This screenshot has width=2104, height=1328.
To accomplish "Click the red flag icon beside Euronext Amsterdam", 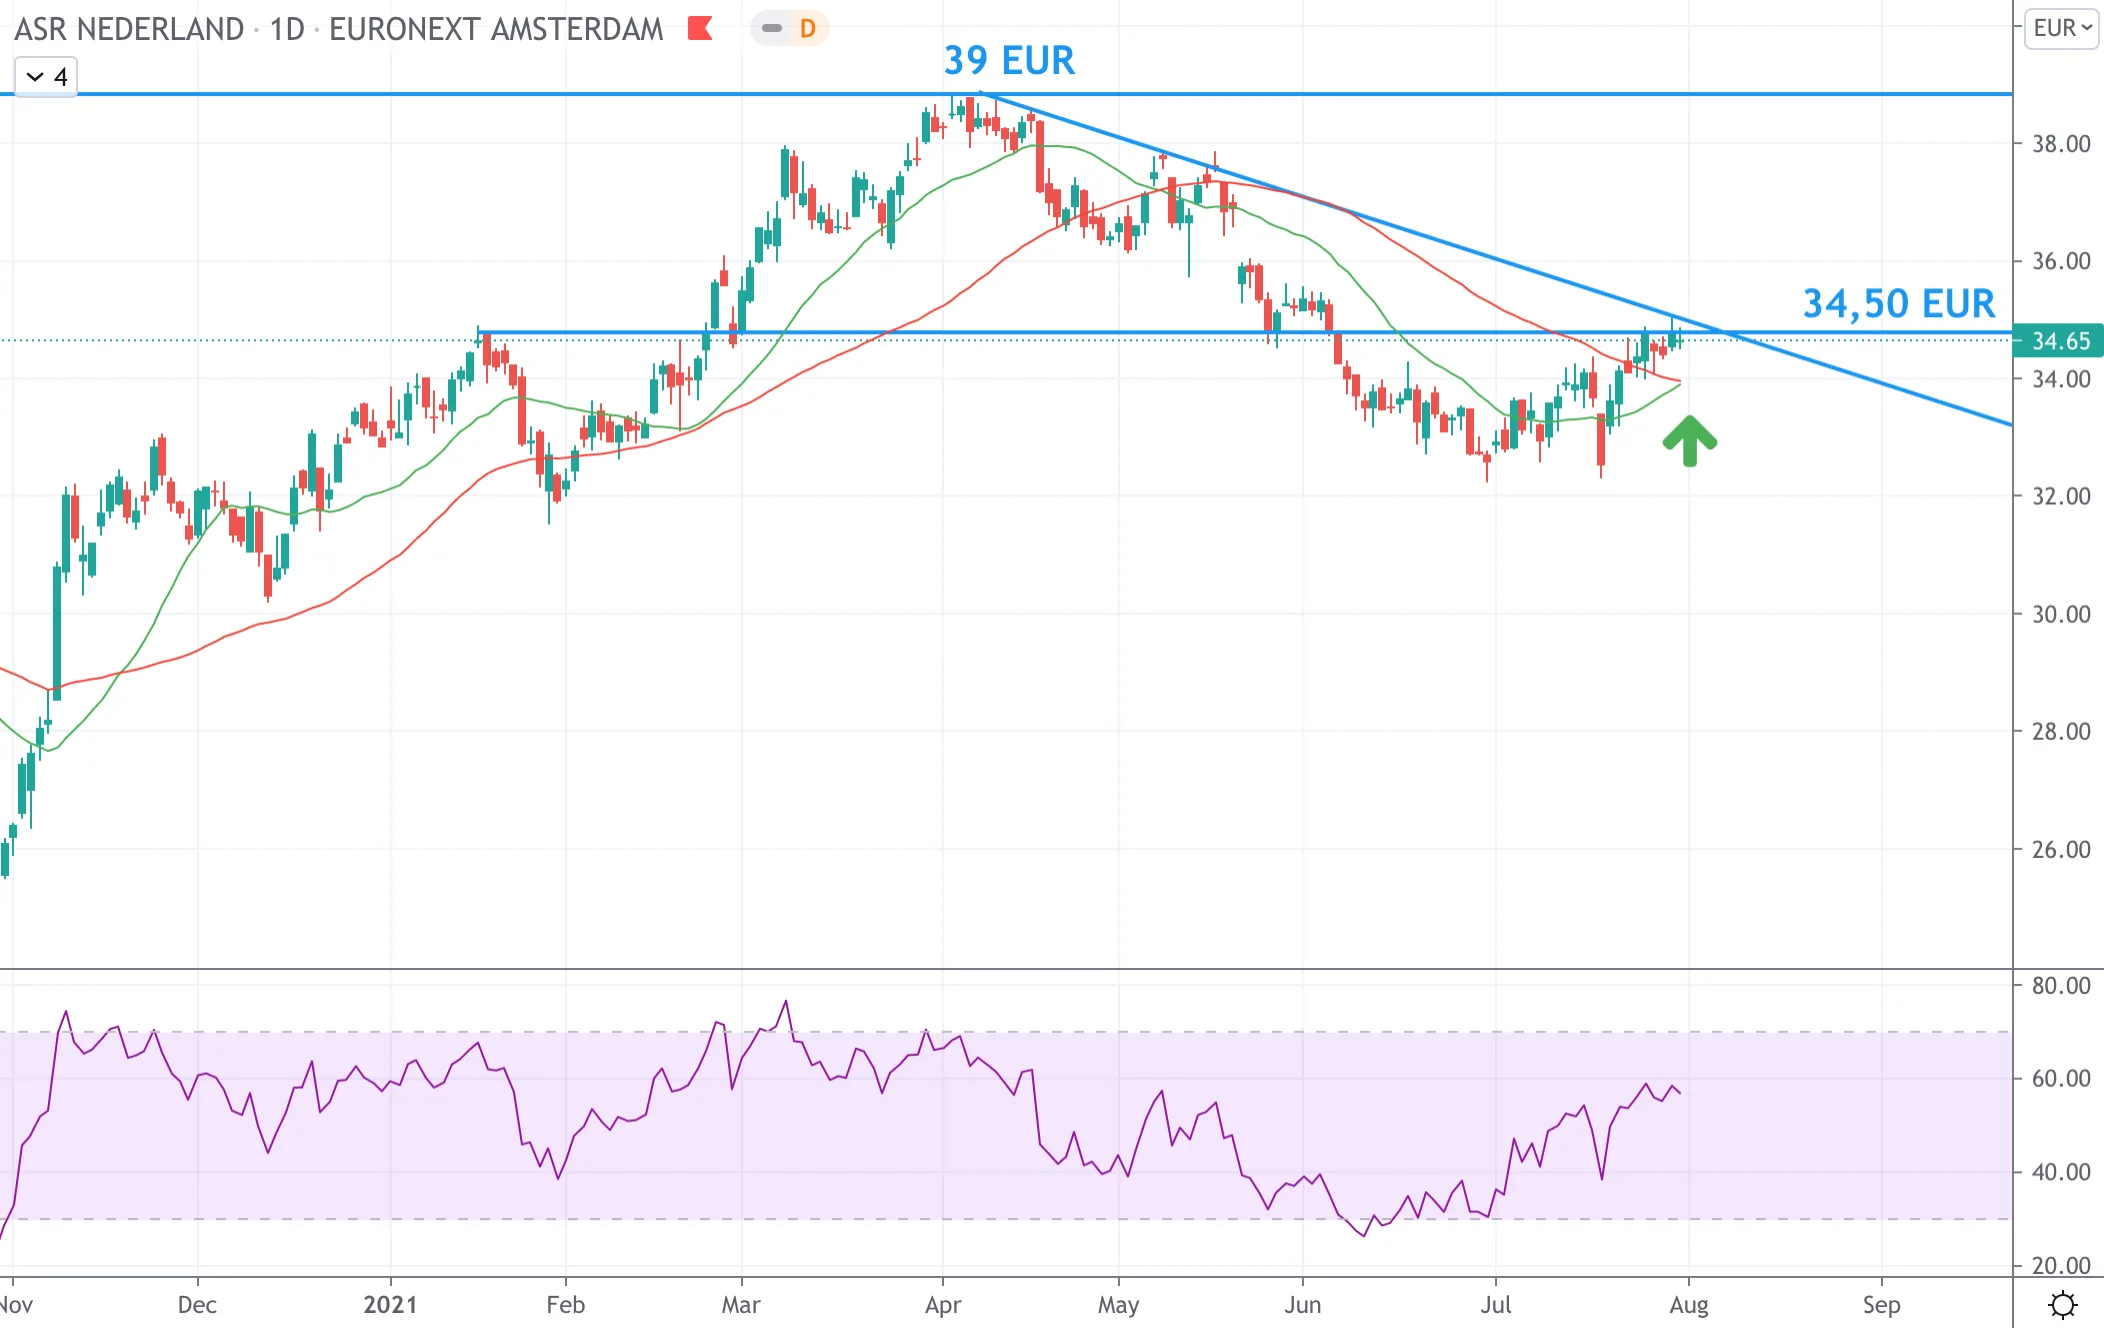I will tap(700, 28).
